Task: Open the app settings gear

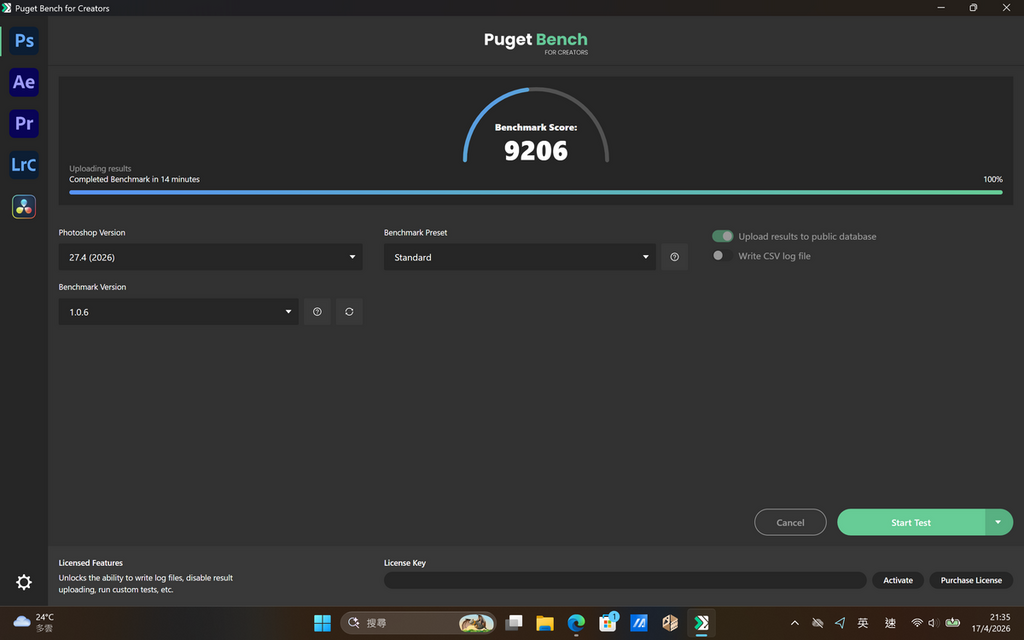Action: pos(23,582)
